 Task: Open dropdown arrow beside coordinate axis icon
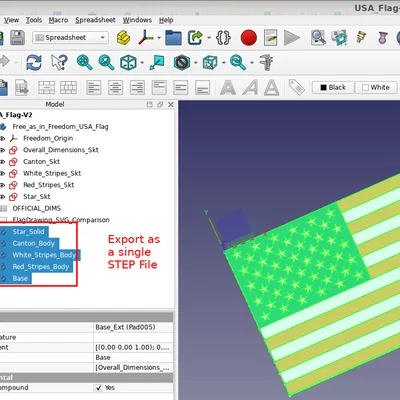click(159, 38)
